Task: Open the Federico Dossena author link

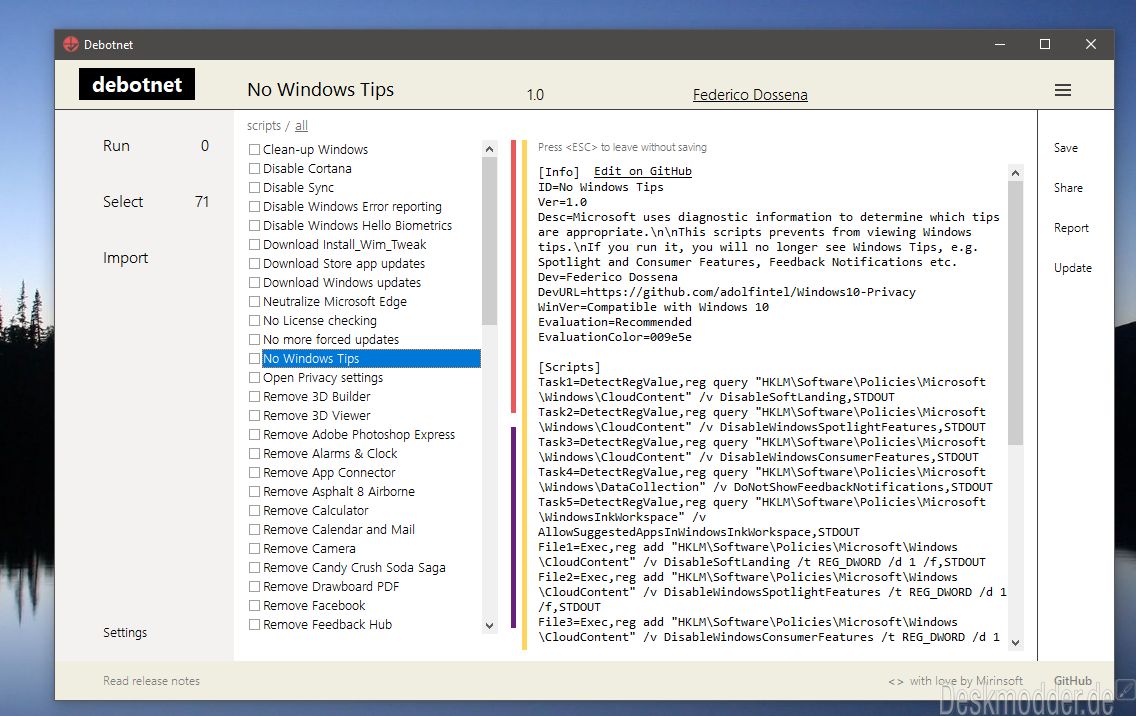Action: pyautogui.click(x=750, y=95)
